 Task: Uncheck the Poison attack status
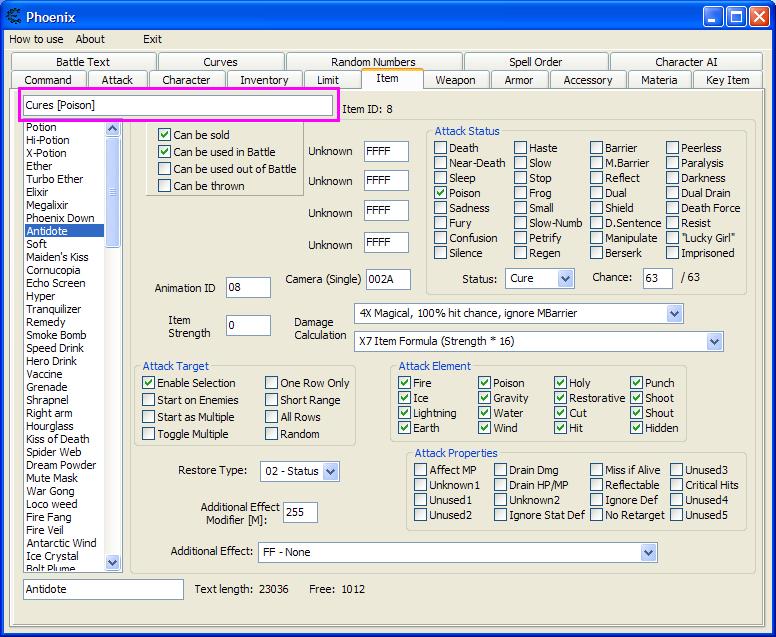[x=441, y=193]
